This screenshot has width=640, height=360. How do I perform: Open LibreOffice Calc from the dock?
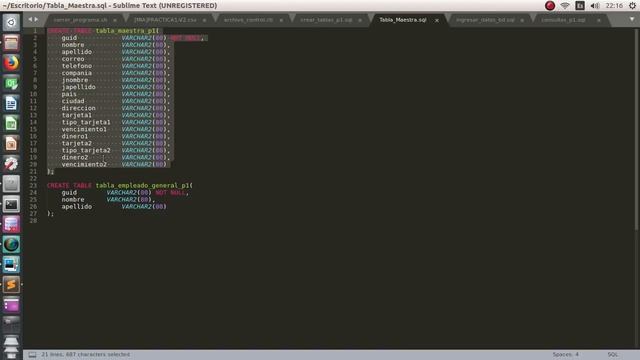point(11,123)
